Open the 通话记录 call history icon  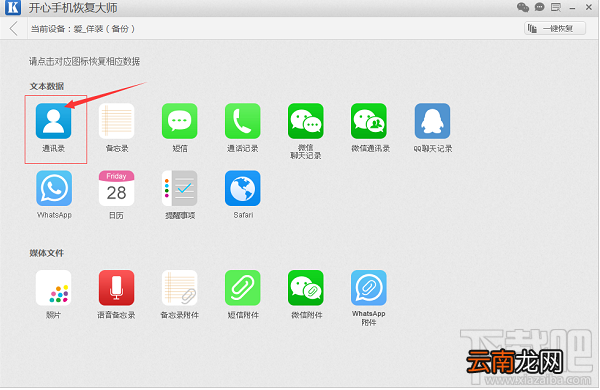point(243,121)
